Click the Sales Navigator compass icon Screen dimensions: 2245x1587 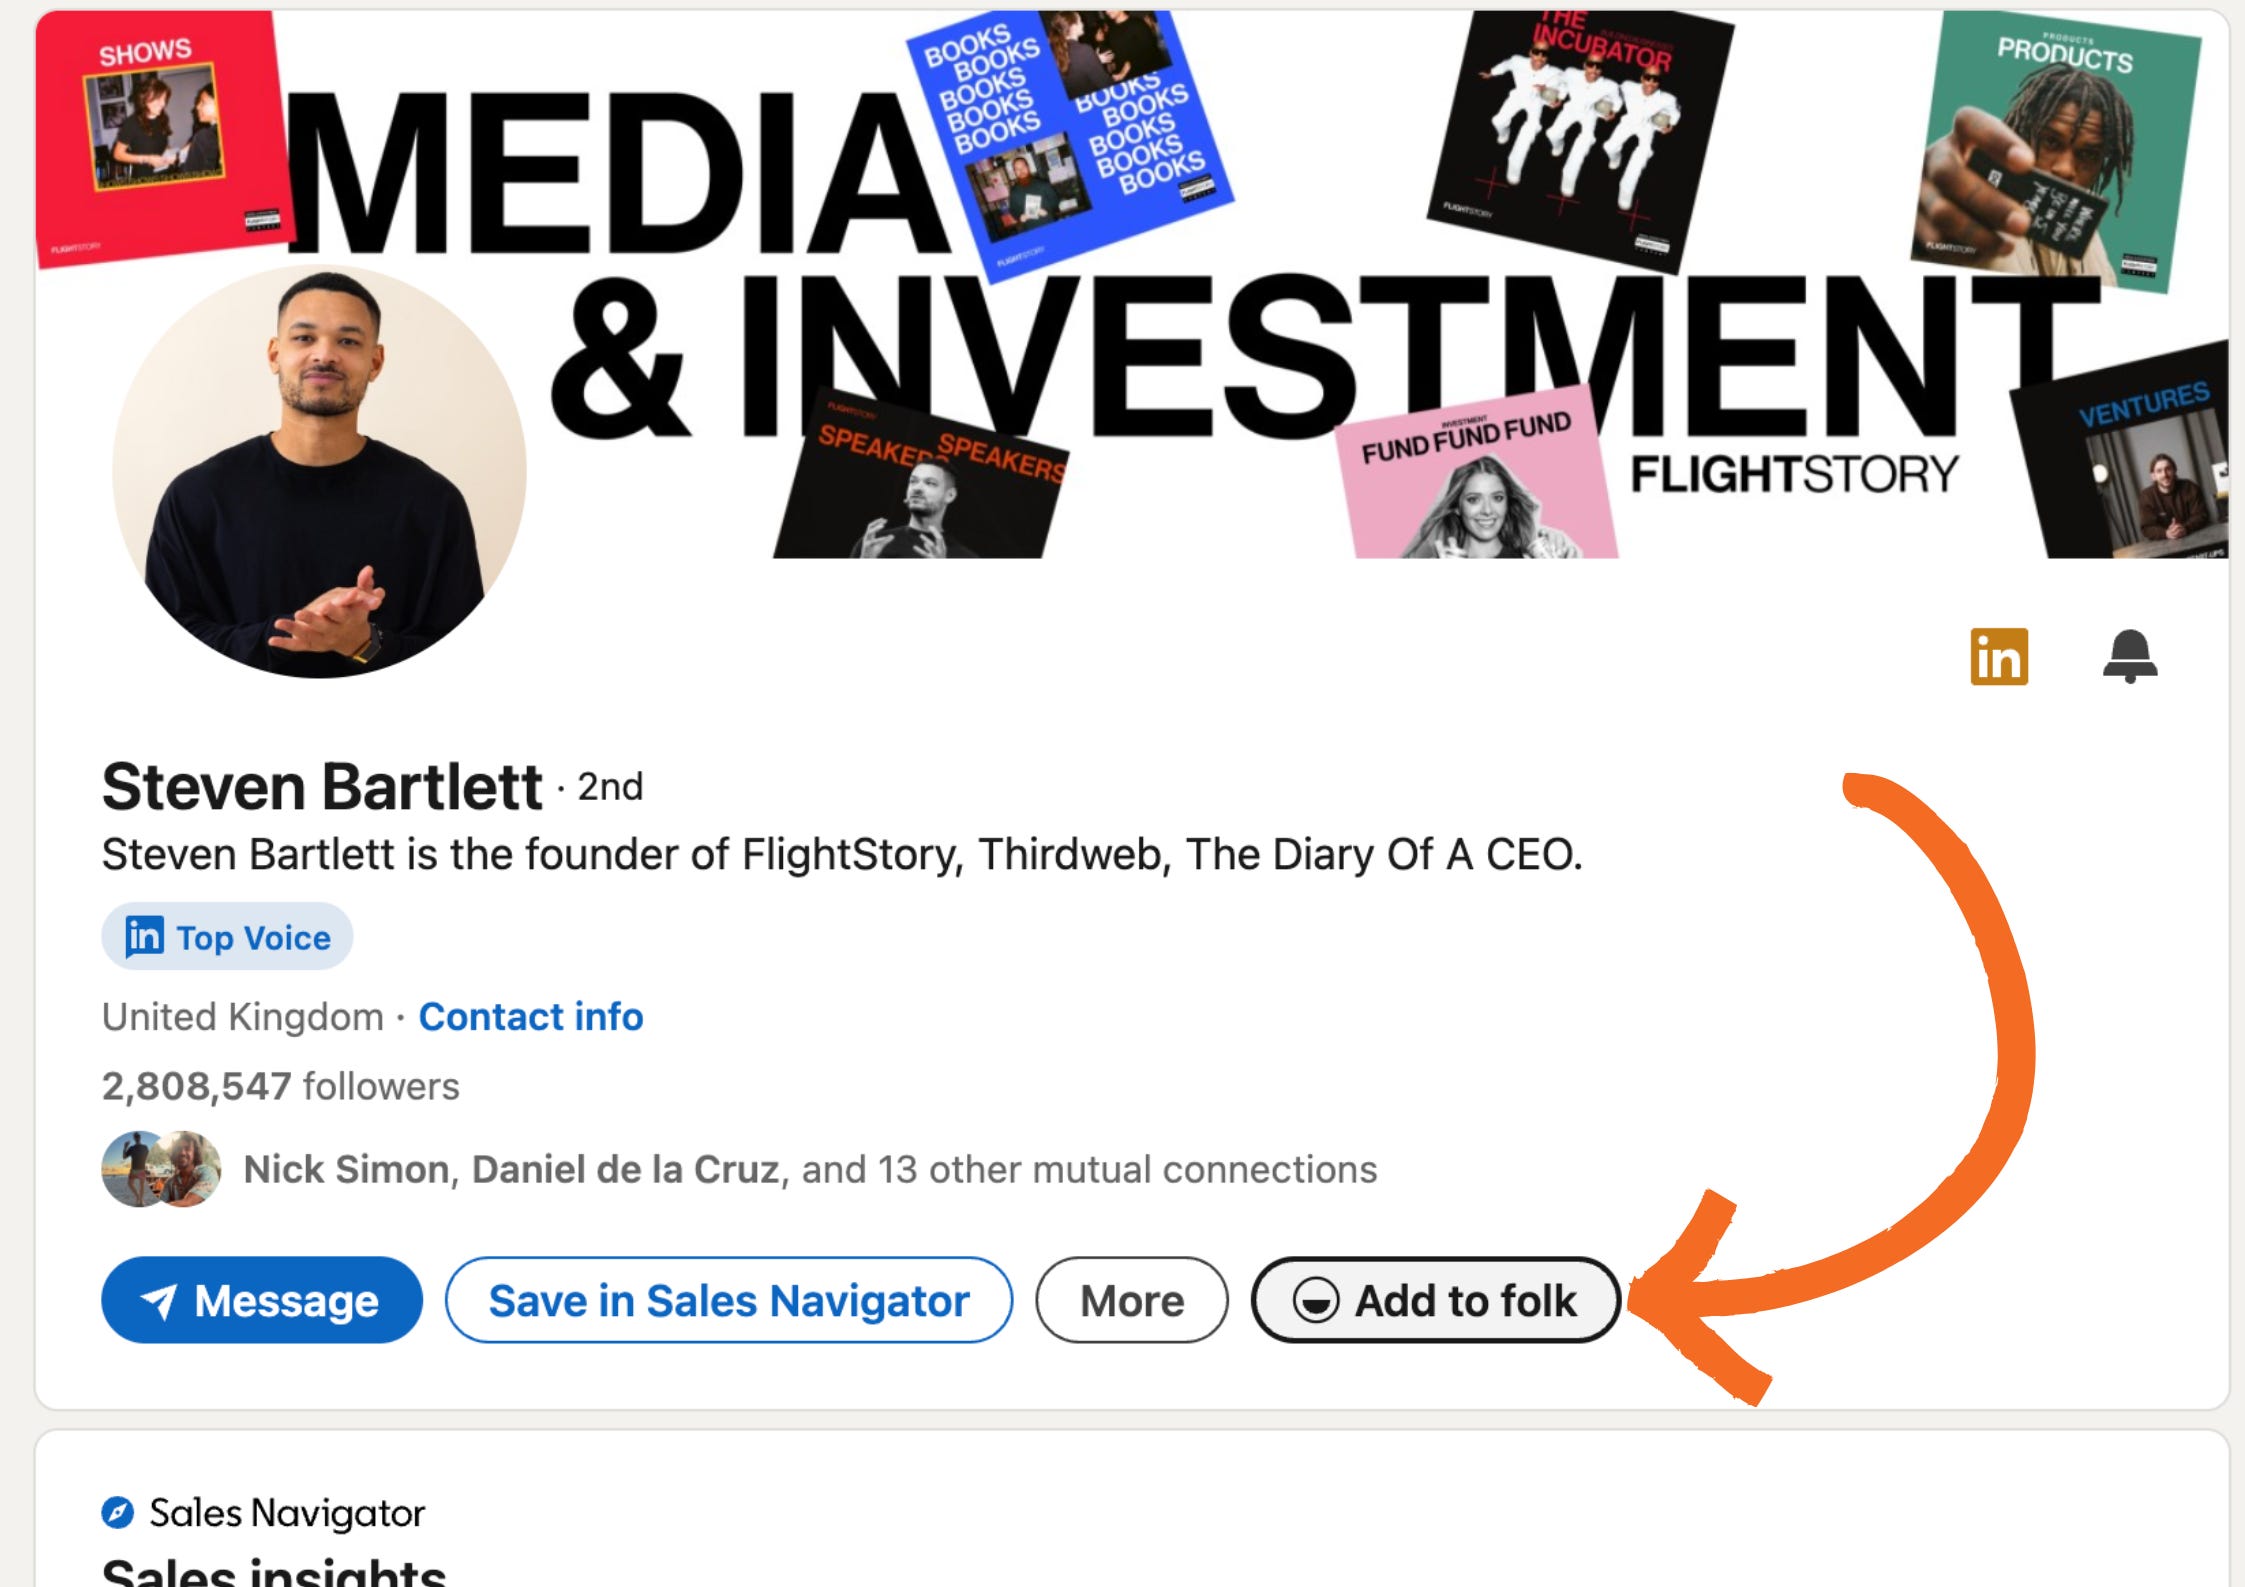click(118, 1512)
